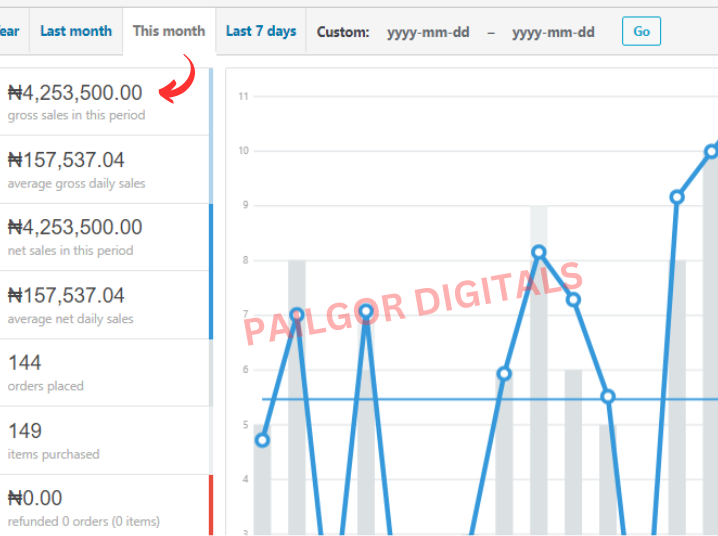
Task: Click the data point at value 10
Action: (x=711, y=152)
